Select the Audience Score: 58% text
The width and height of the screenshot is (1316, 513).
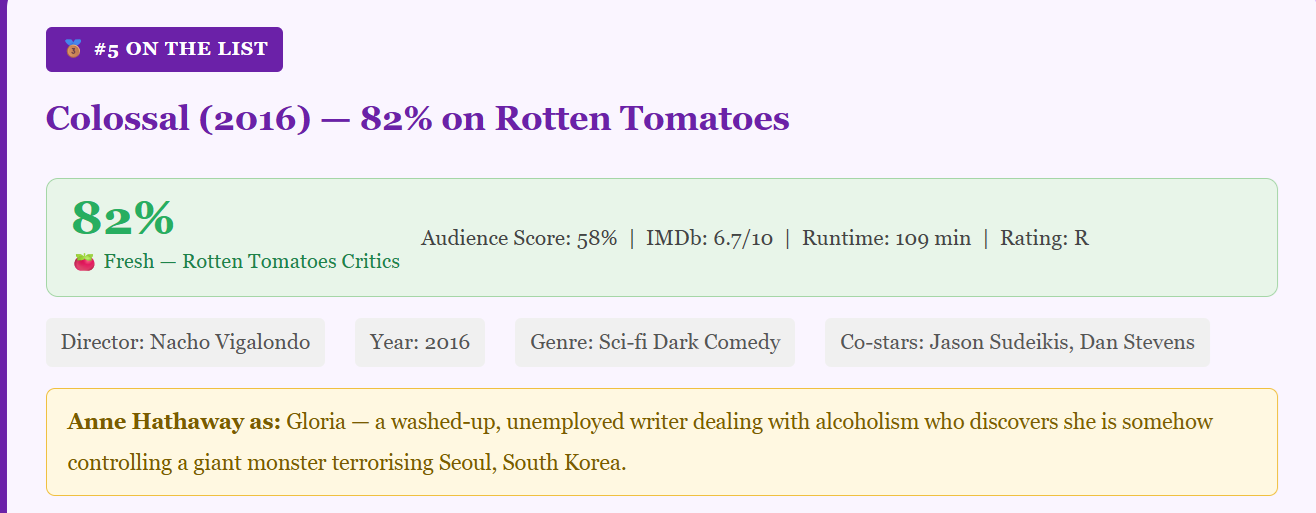(x=518, y=238)
